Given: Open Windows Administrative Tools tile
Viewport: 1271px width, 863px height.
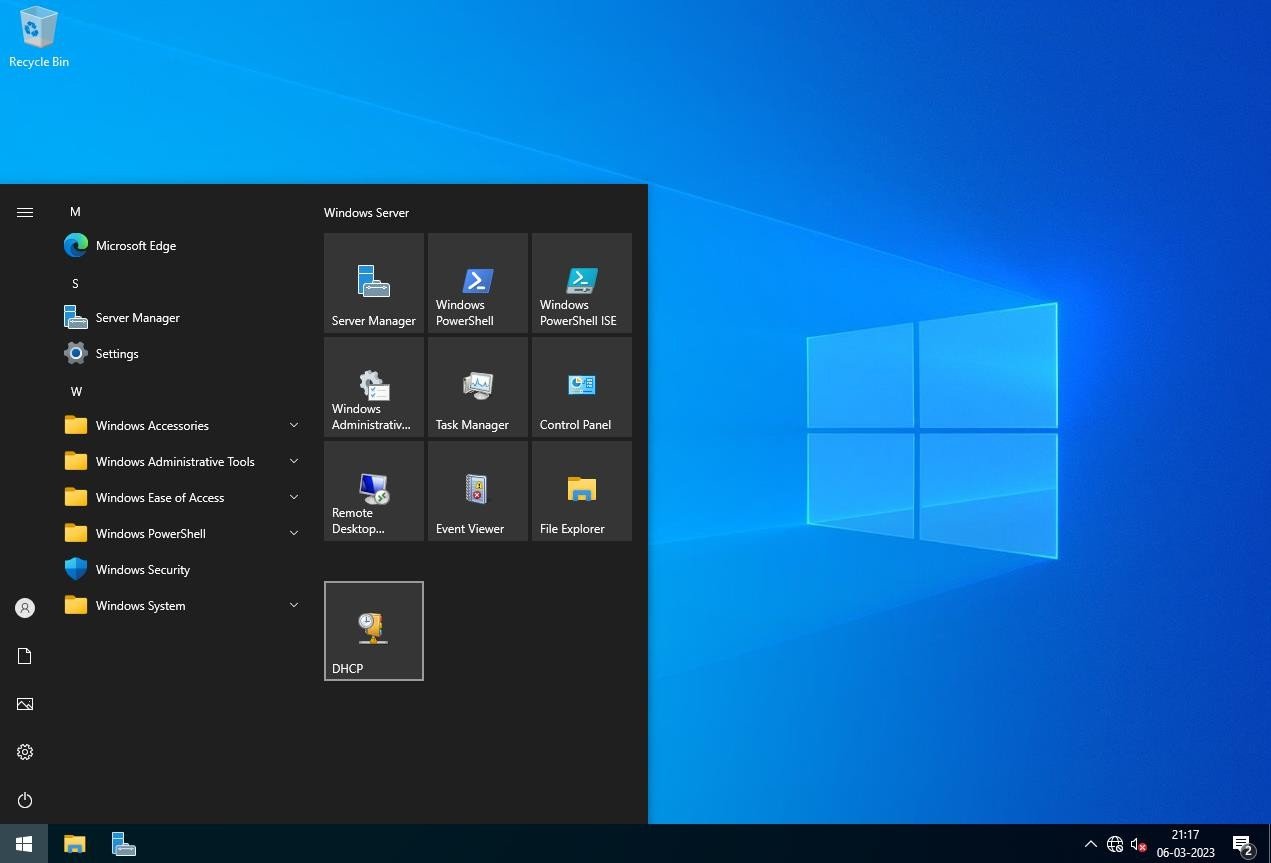Looking at the screenshot, I should pos(374,387).
